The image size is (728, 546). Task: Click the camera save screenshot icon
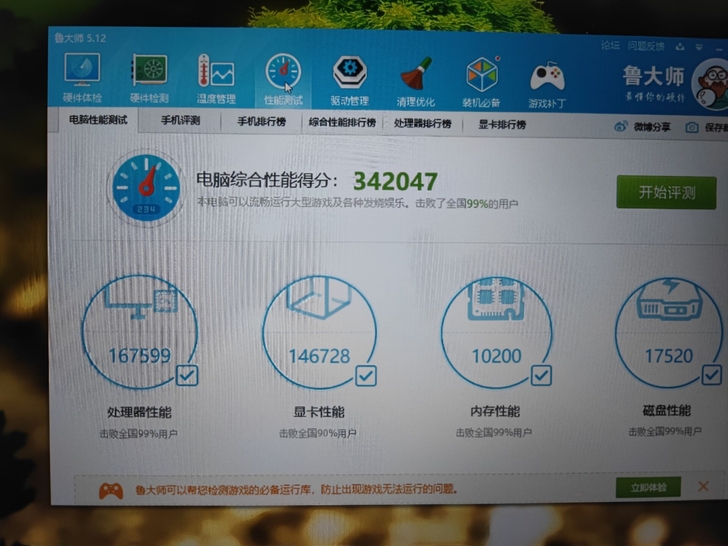click(692, 127)
